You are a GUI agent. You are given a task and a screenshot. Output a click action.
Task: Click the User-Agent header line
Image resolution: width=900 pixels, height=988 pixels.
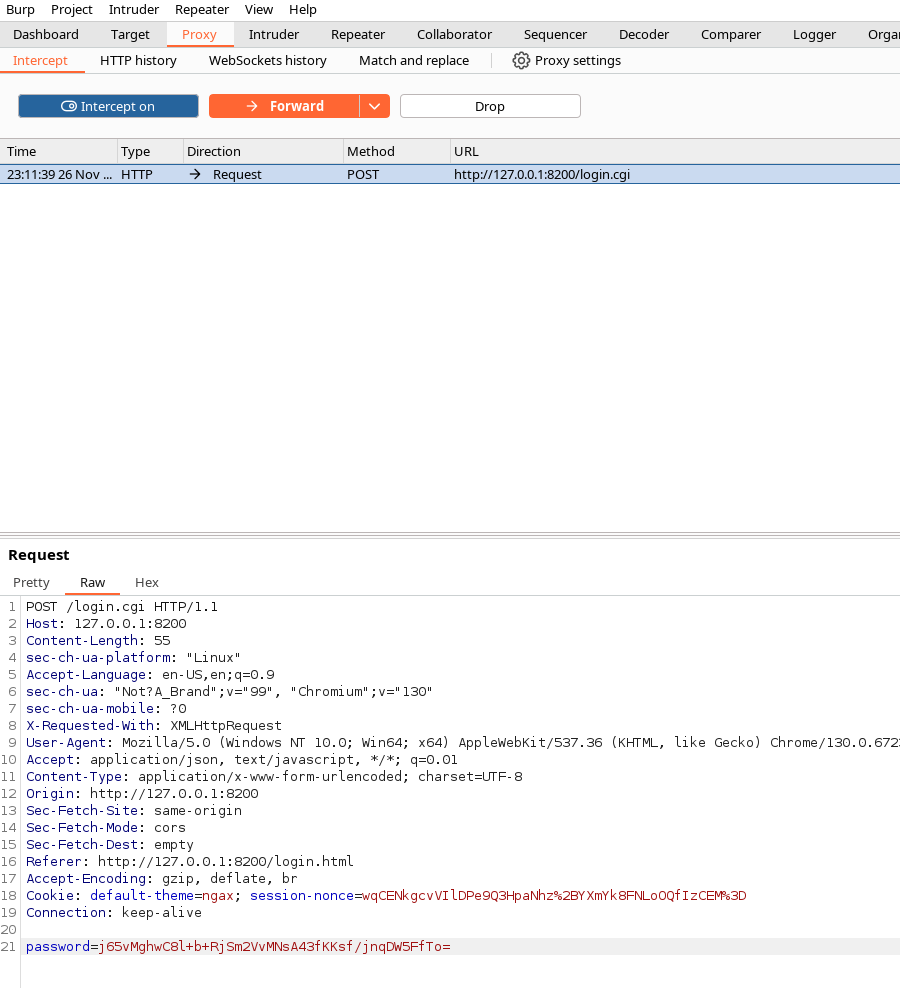(463, 743)
